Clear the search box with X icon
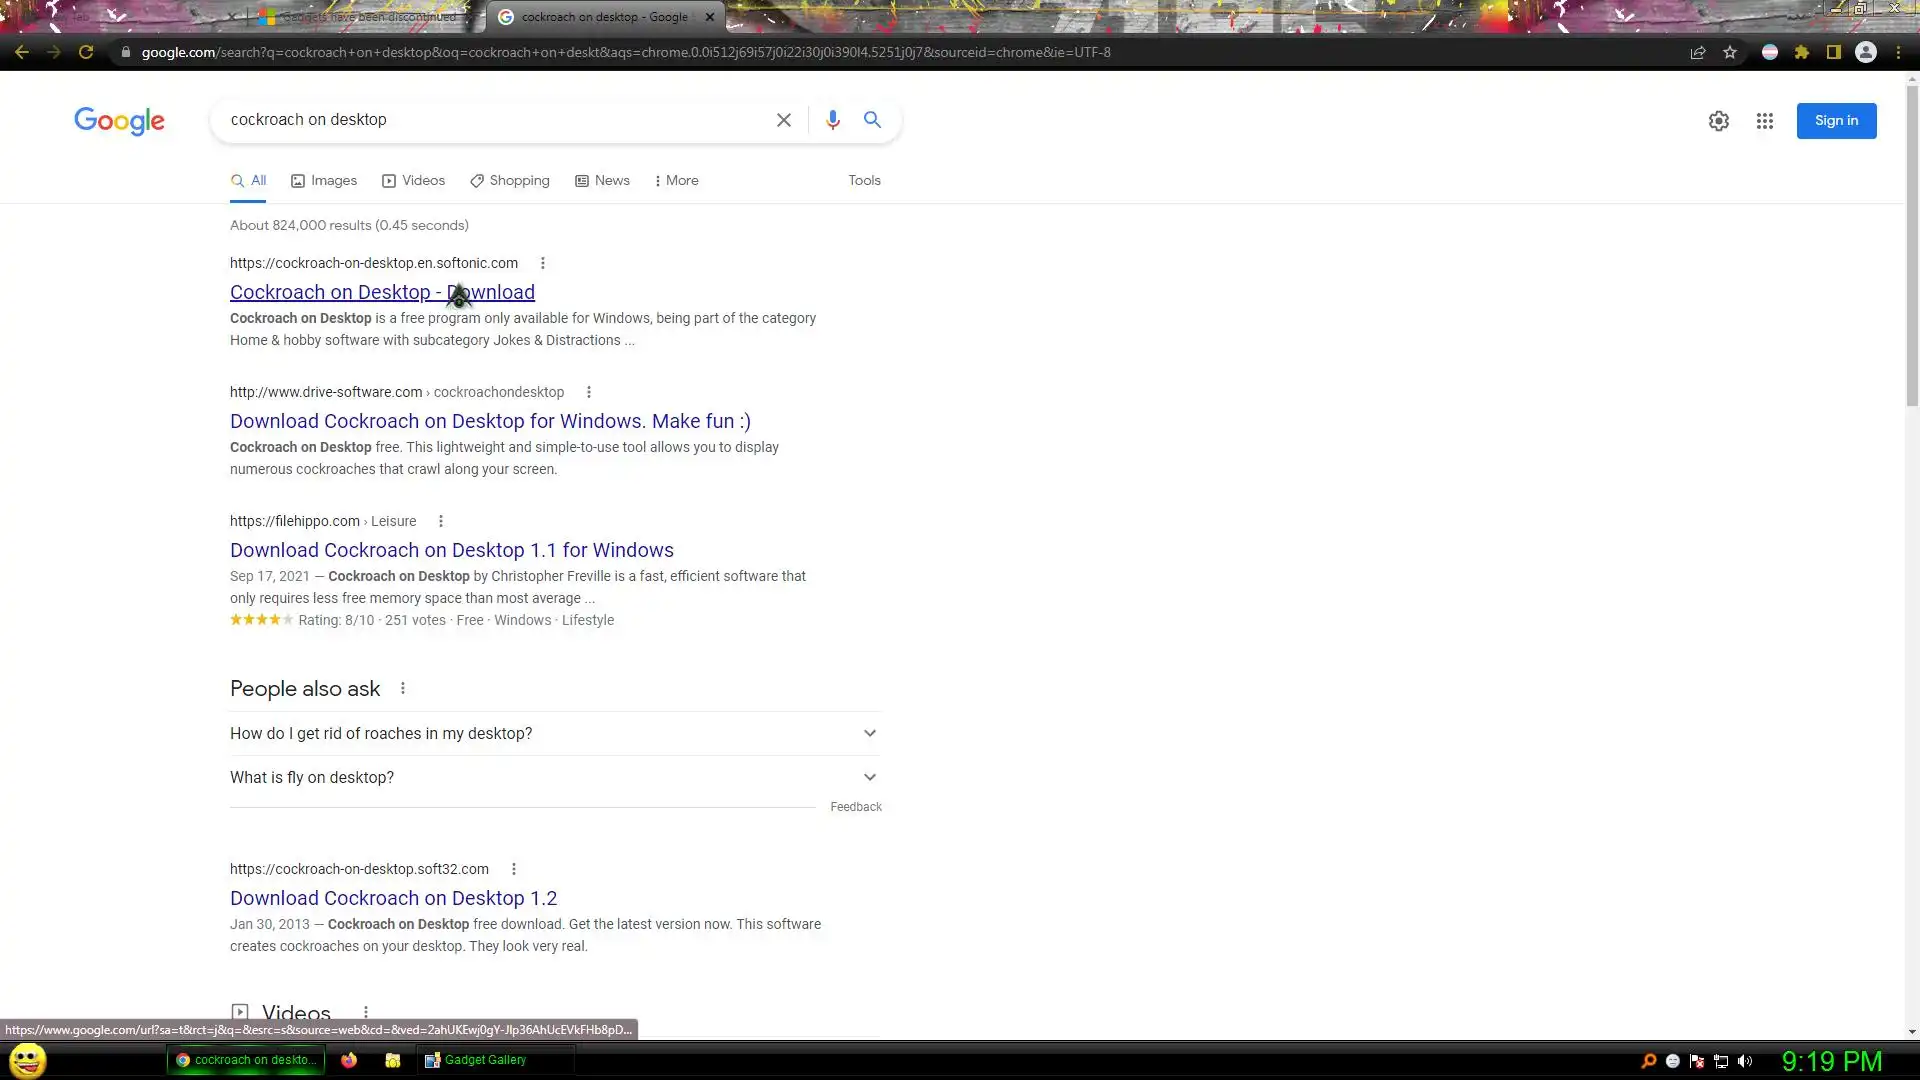This screenshot has width=1920, height=1080. (x=784, y=120)
